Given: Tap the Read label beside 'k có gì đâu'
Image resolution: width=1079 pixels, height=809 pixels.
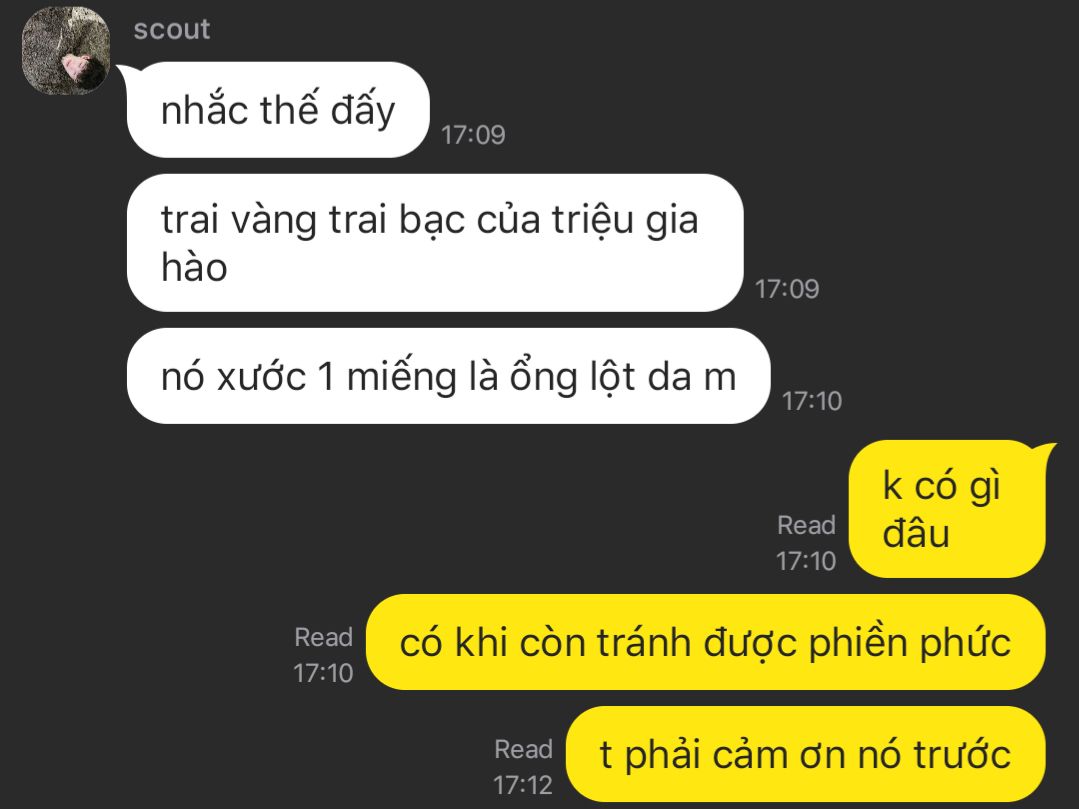Looking at the screenshot, I should 806,525.
